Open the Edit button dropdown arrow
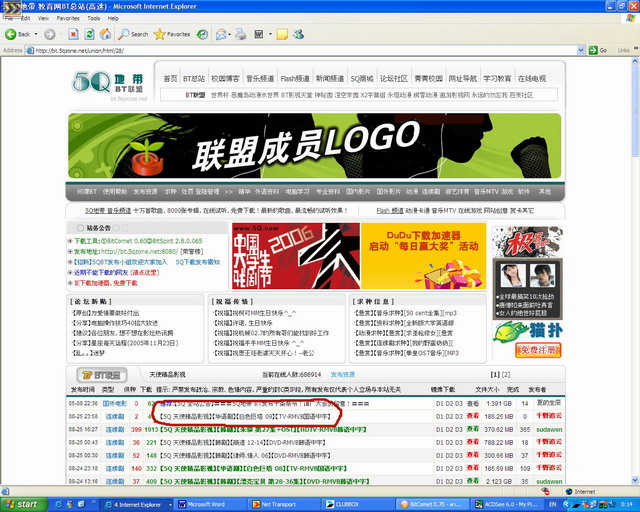The image size is (640, 512). click(x=270, y=34)
